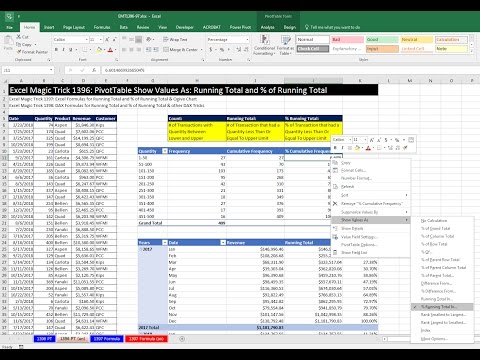
Task: Open the font size dropdown in ribbon
Action: click(x=100, y=39)
